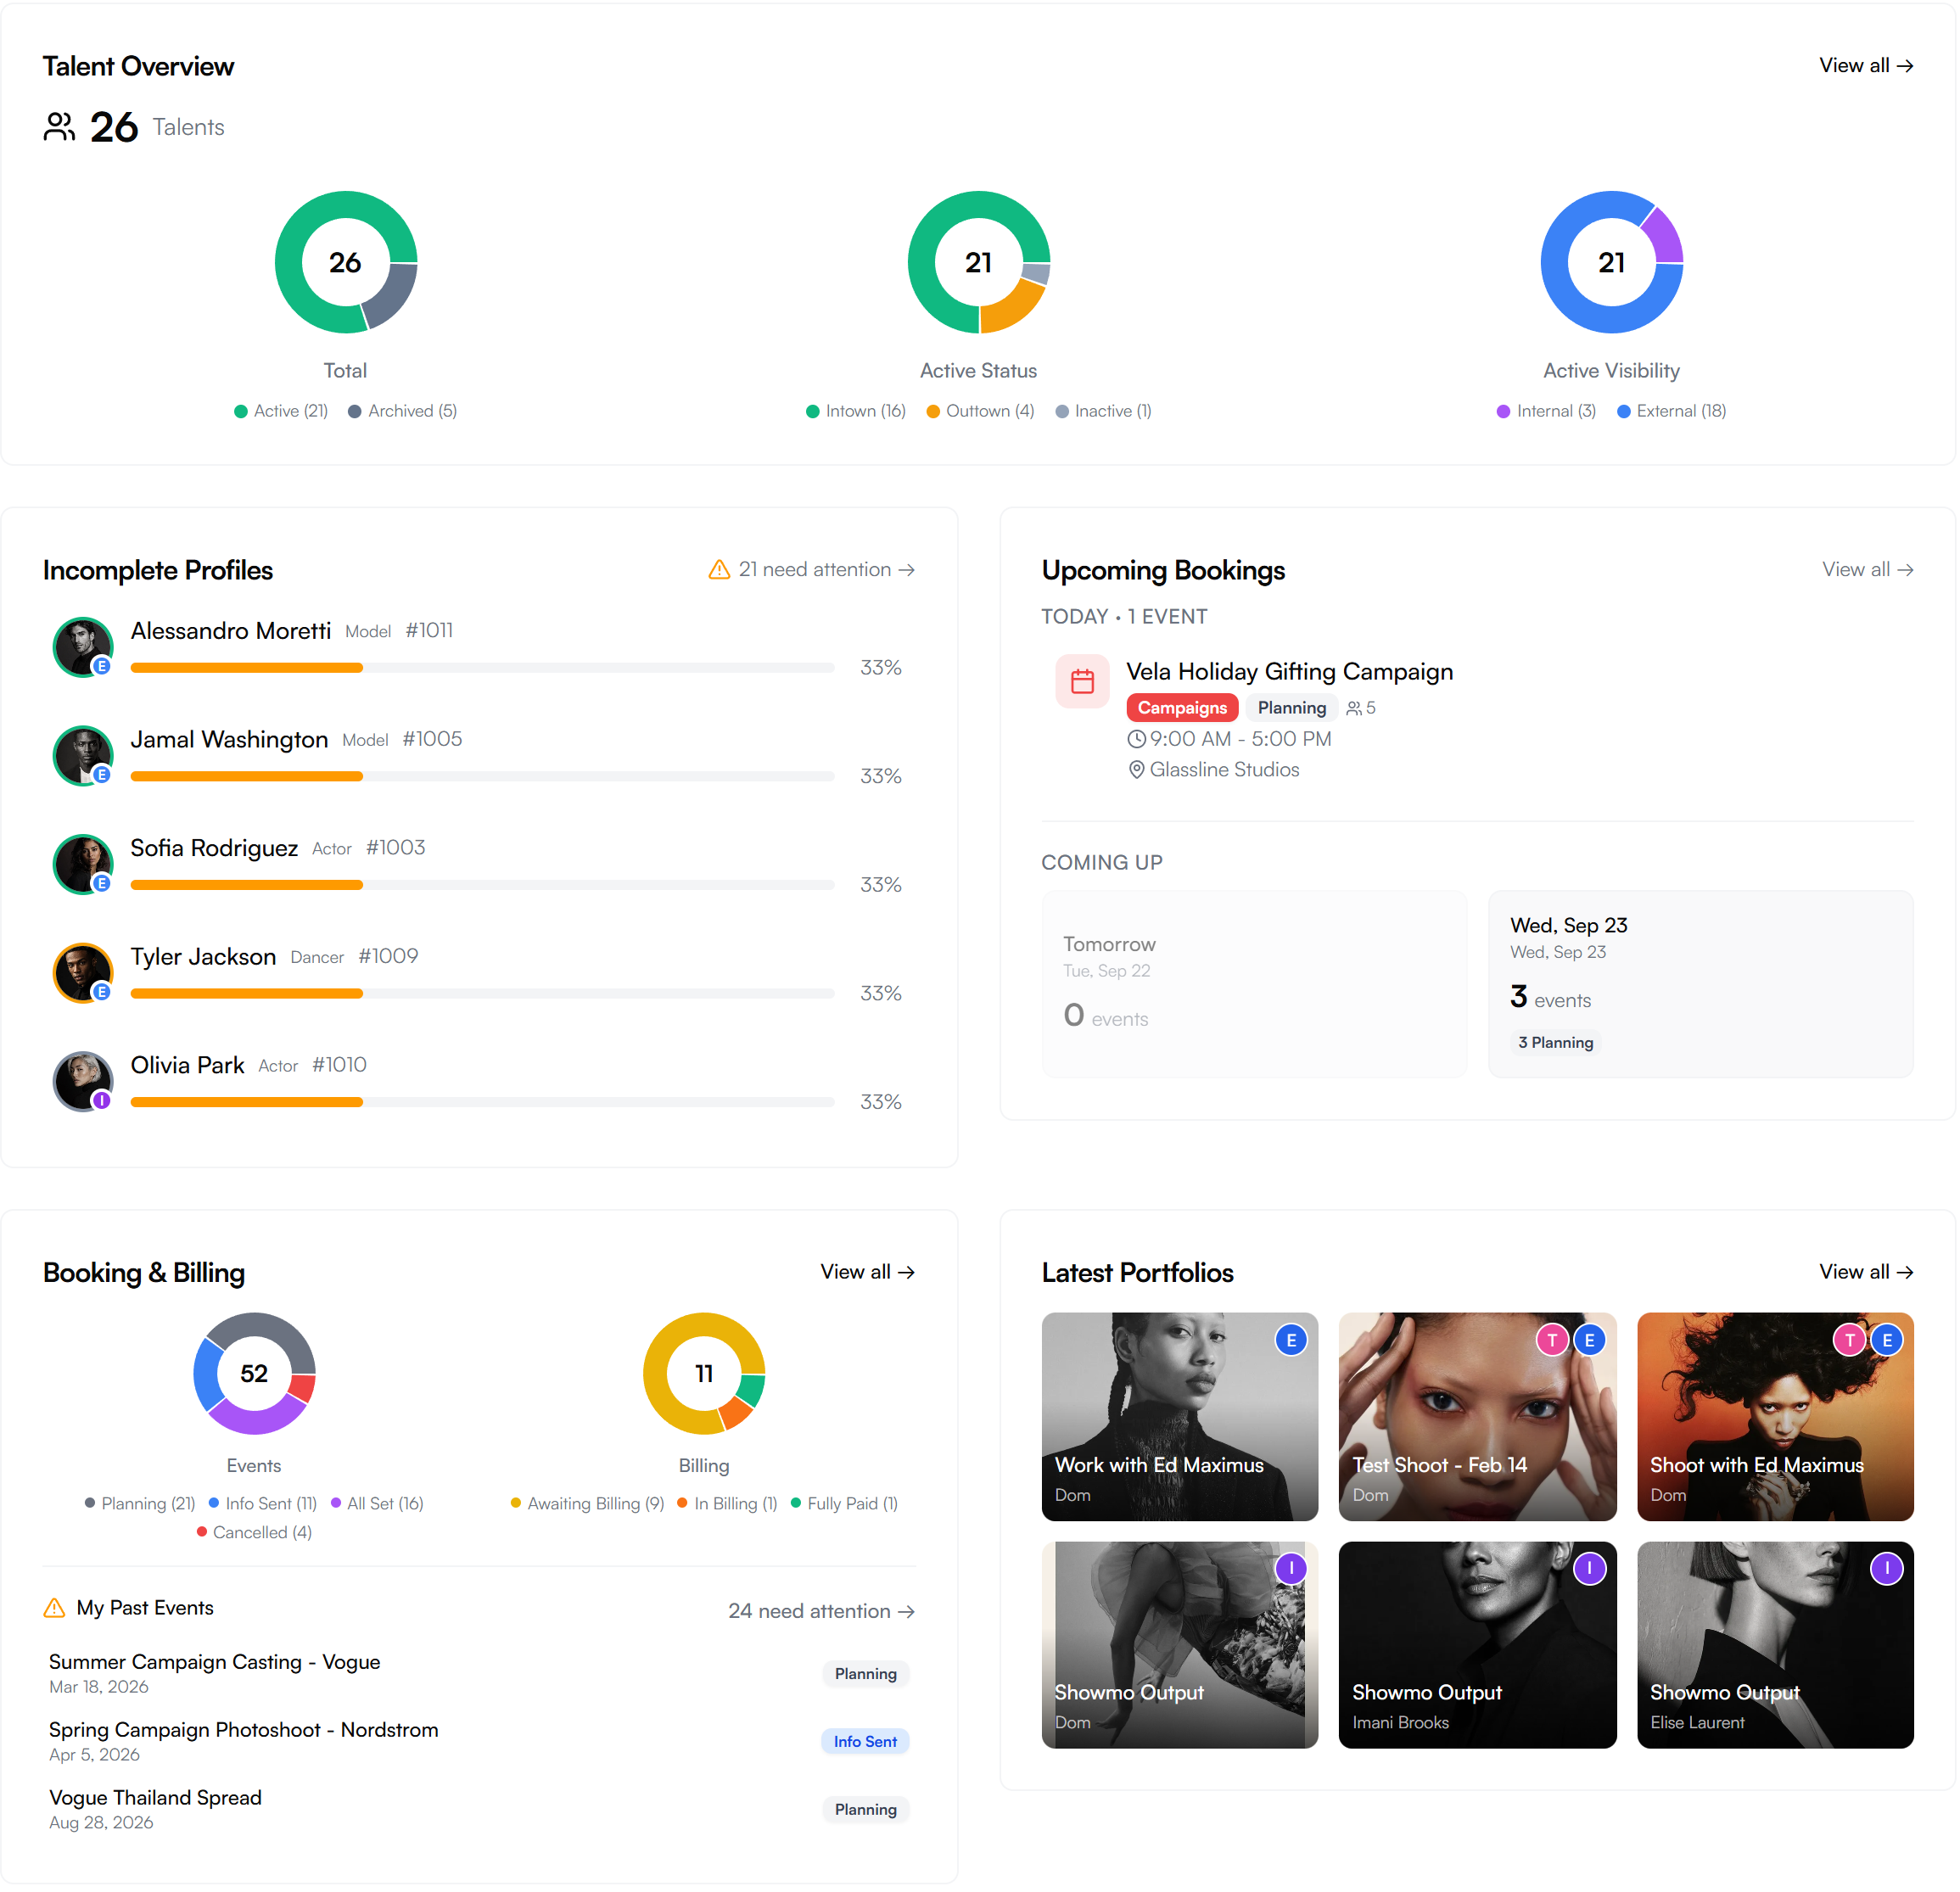The height and width of the screenshot is (1892, 1960).
Task: Open the Test Shoot - Feb 14 portfolio
Action: 1478,1417
